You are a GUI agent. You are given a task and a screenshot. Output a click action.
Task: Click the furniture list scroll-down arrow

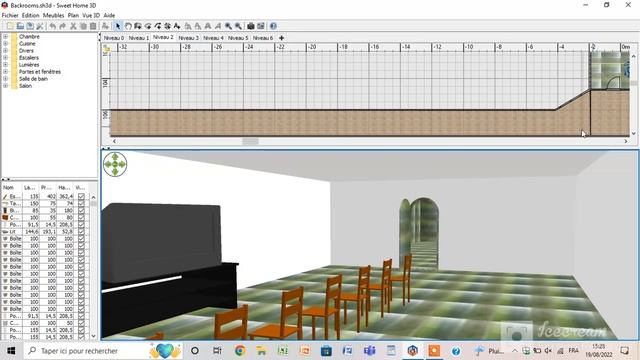(x=93, y=336)
